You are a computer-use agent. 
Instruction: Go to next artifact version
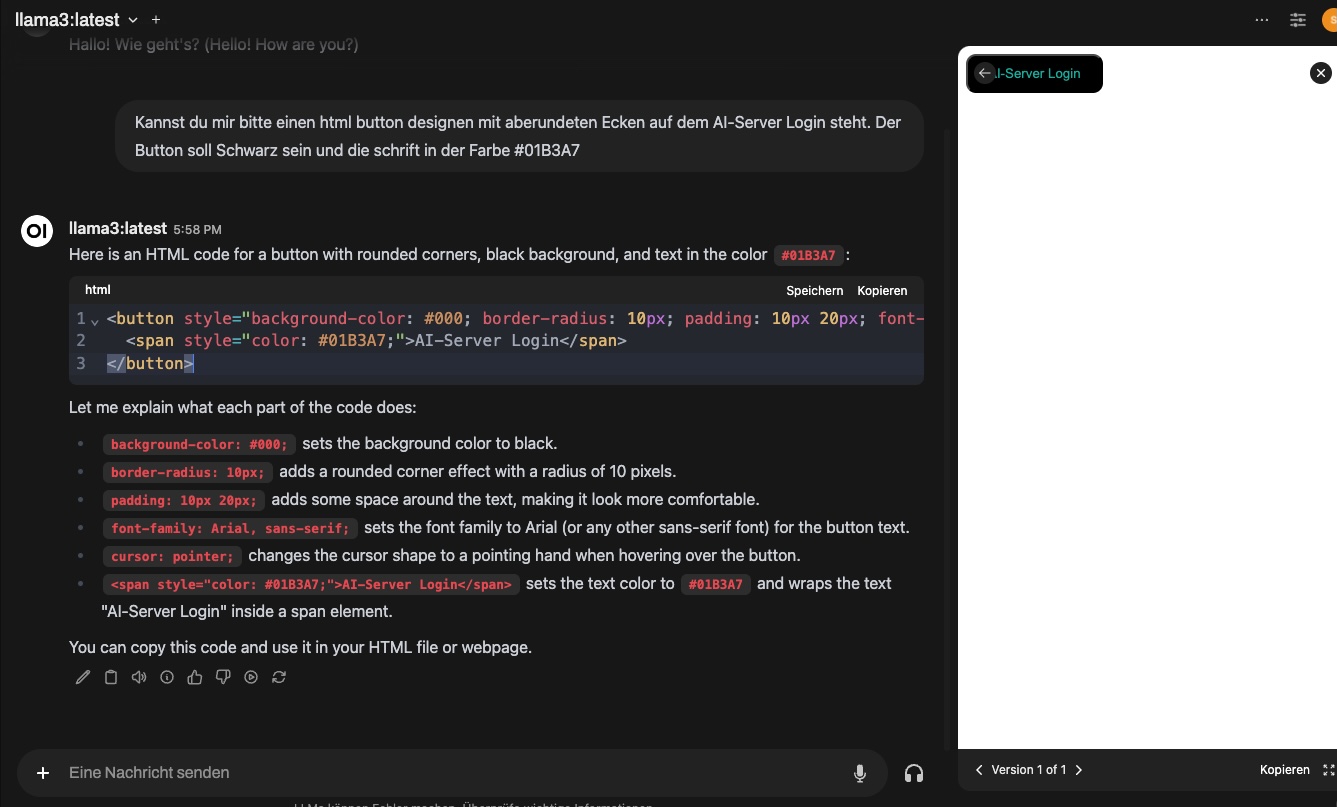tap(1079, 770)
